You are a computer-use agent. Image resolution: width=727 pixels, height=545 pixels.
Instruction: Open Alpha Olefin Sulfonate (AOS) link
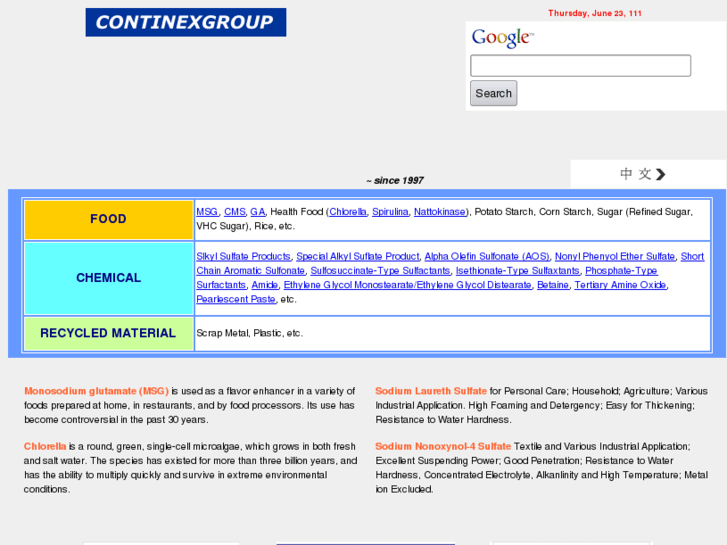487,256
